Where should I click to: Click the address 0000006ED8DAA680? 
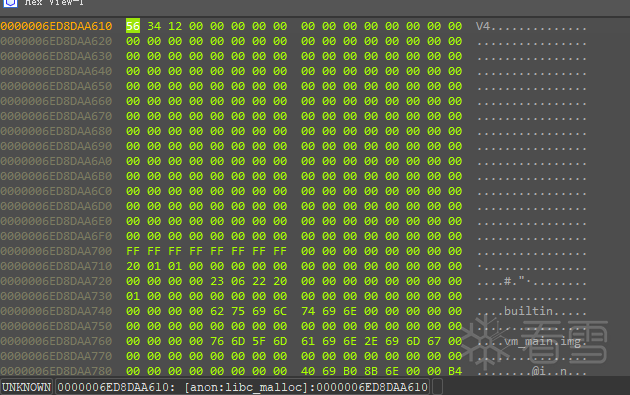click(x=56, y=131)
